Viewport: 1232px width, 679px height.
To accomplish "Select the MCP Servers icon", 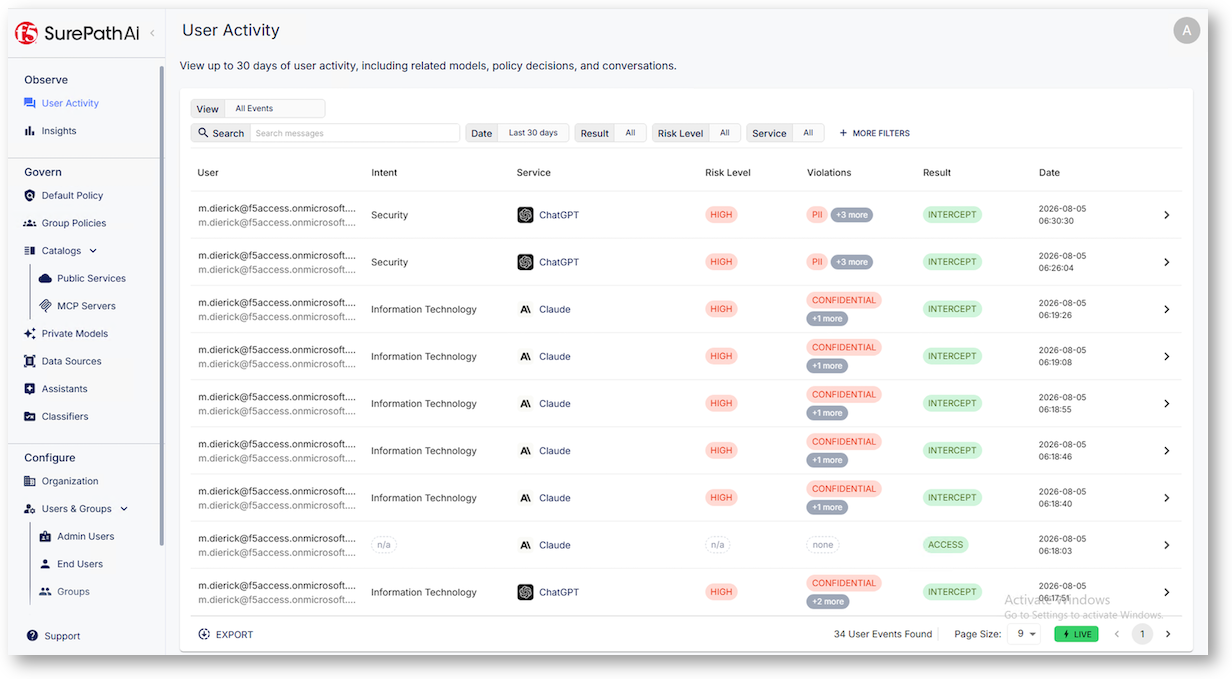I will [x=46, y=306].
